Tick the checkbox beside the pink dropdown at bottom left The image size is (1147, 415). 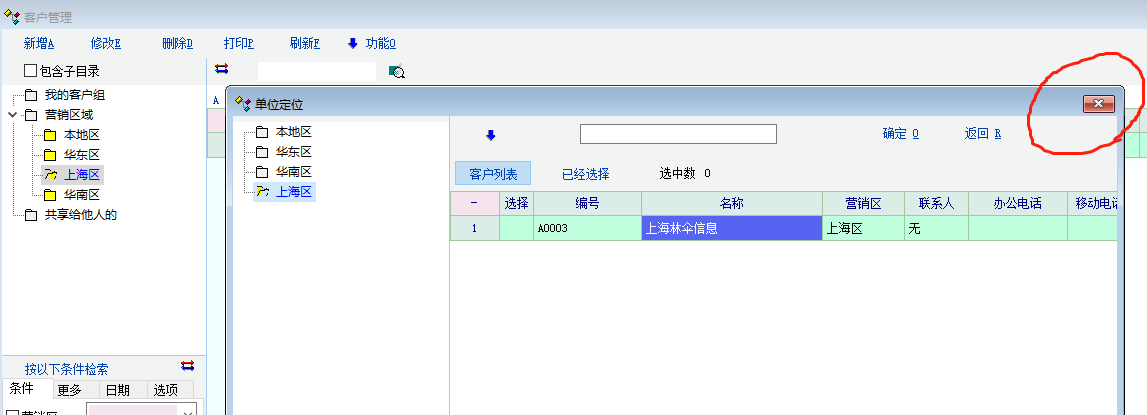click(x=11, y=412)
